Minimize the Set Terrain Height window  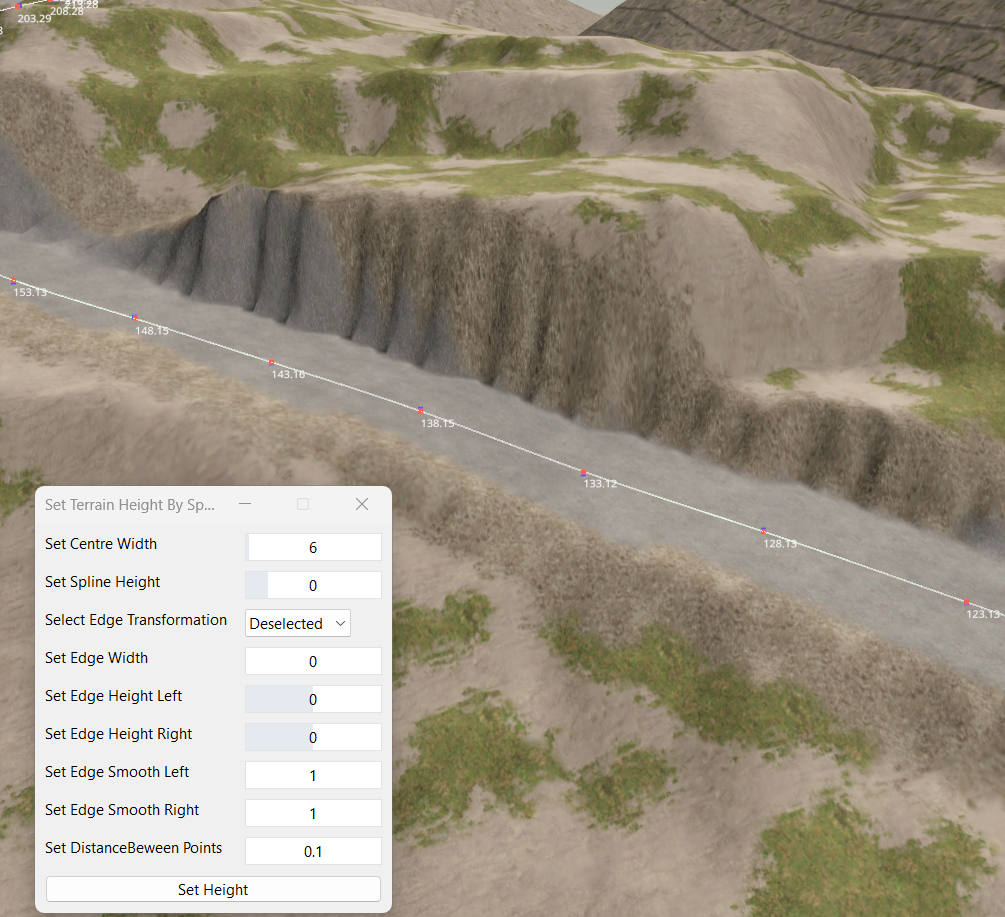(x=245, y=505)
